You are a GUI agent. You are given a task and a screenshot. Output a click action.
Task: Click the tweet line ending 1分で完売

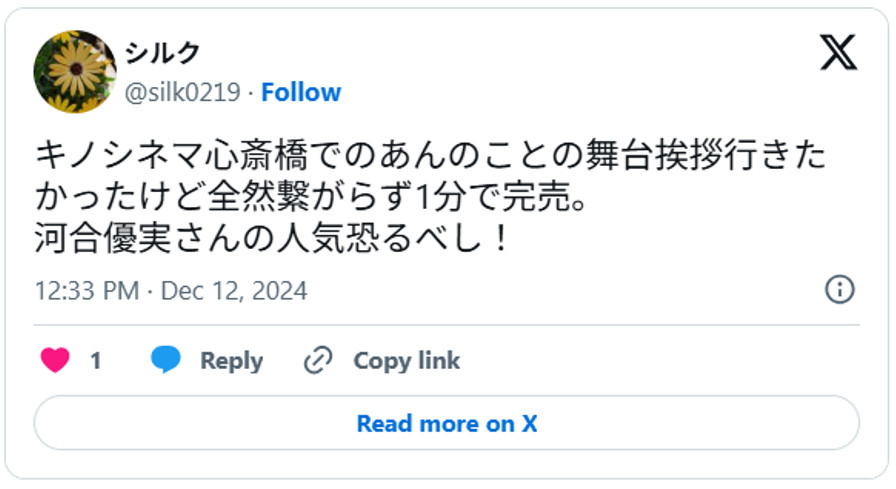tap(308, 199)
